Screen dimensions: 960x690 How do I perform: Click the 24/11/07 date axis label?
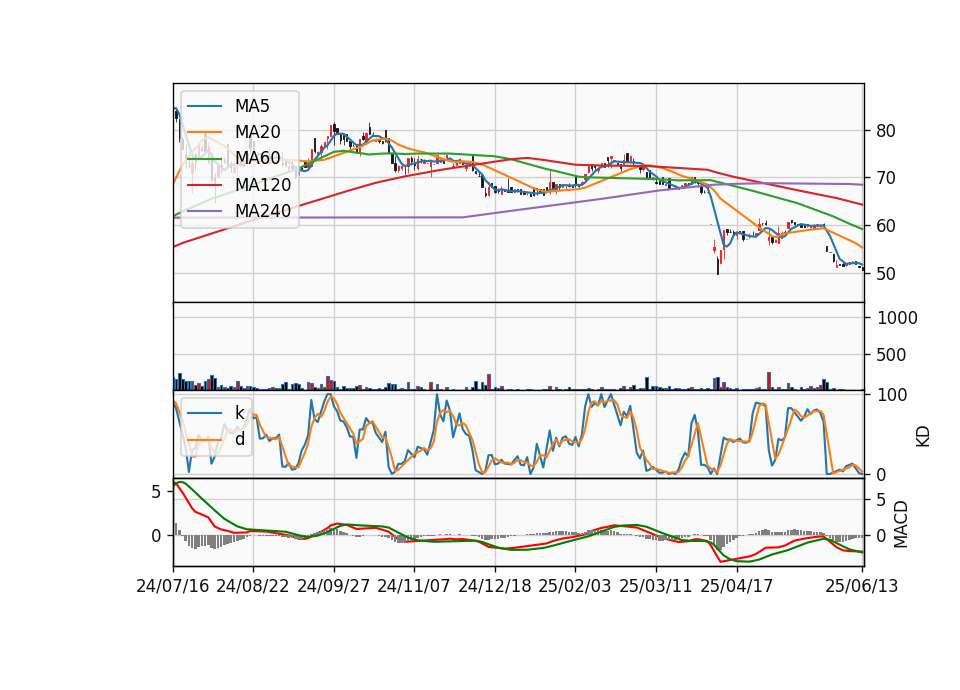pos(414,586)
